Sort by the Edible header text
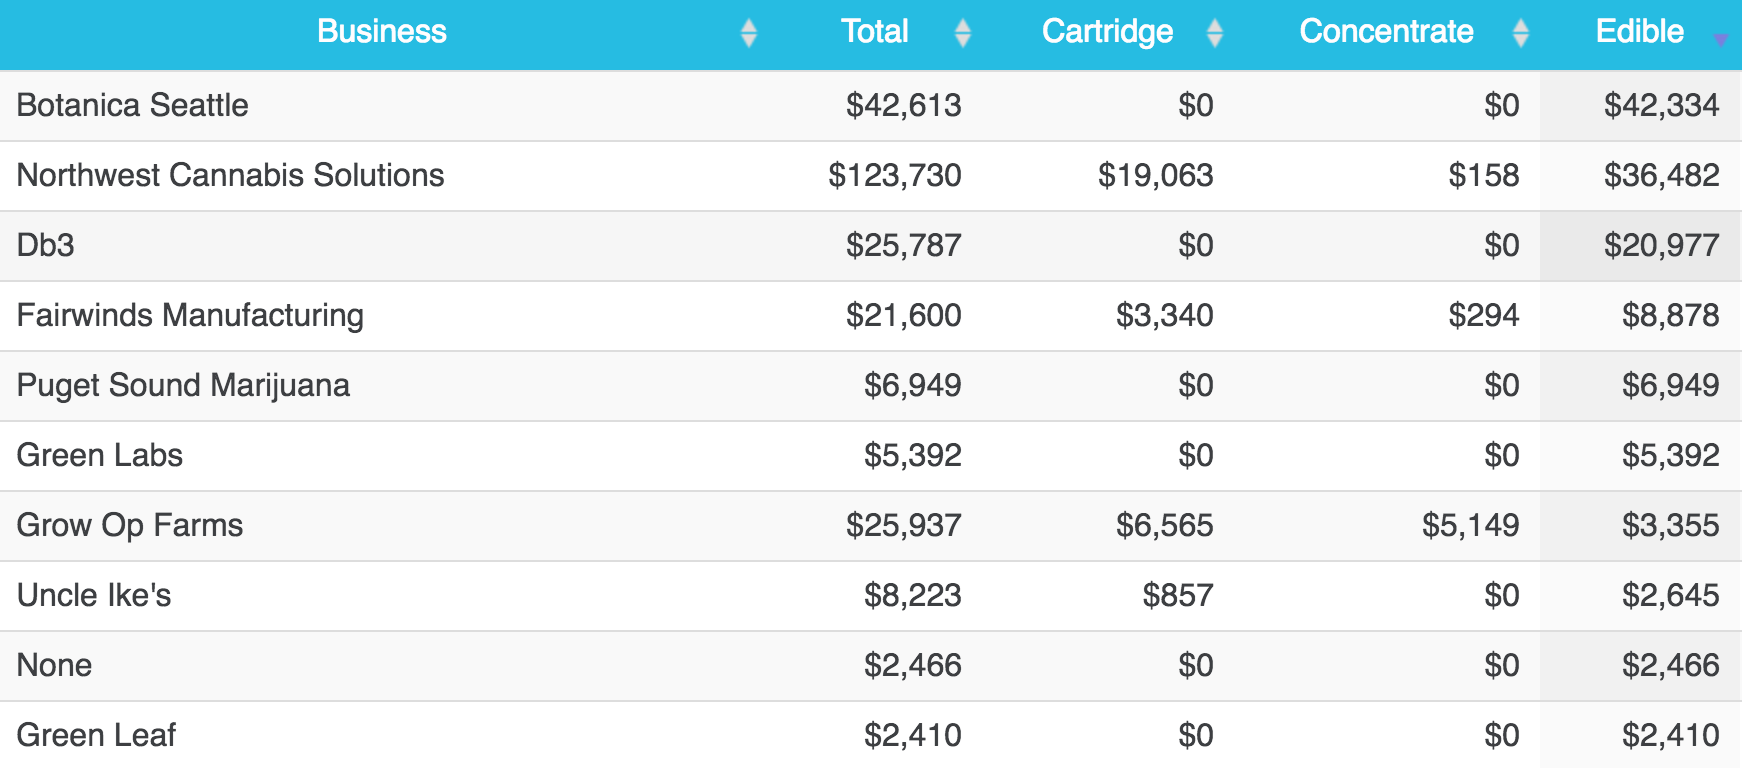 (x=1640, y=32)
